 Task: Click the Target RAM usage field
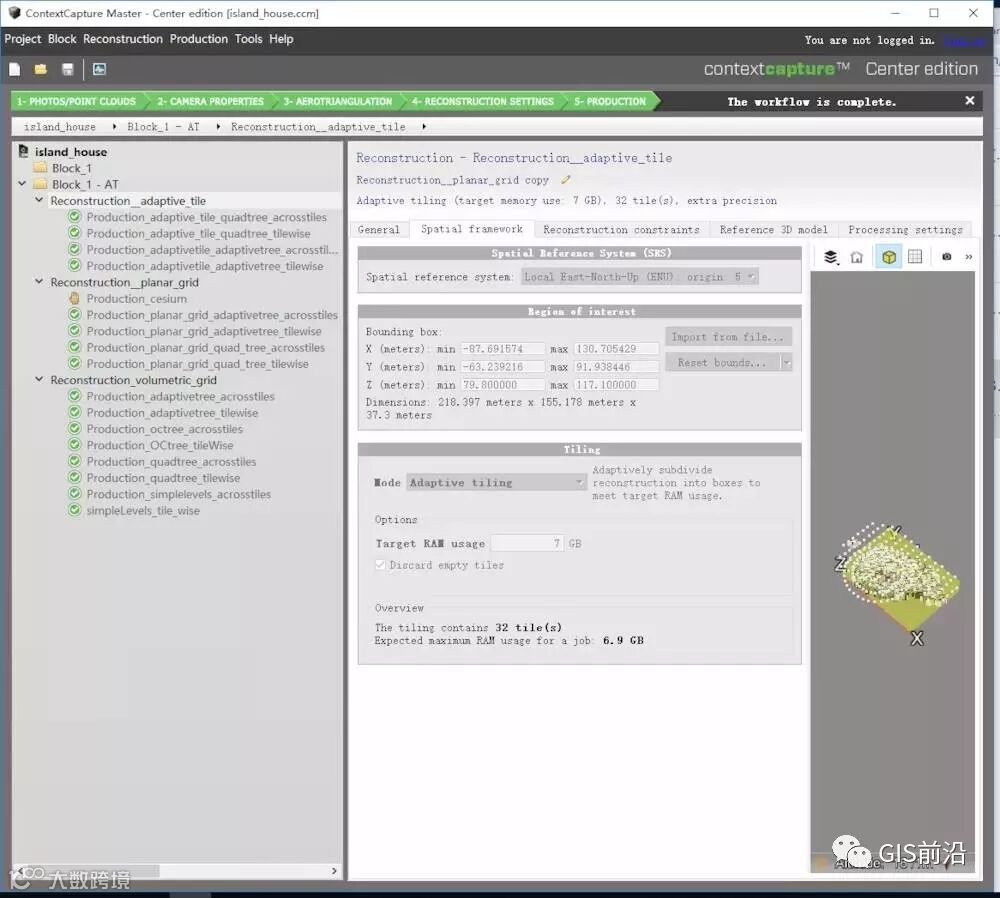coord(527,543)
